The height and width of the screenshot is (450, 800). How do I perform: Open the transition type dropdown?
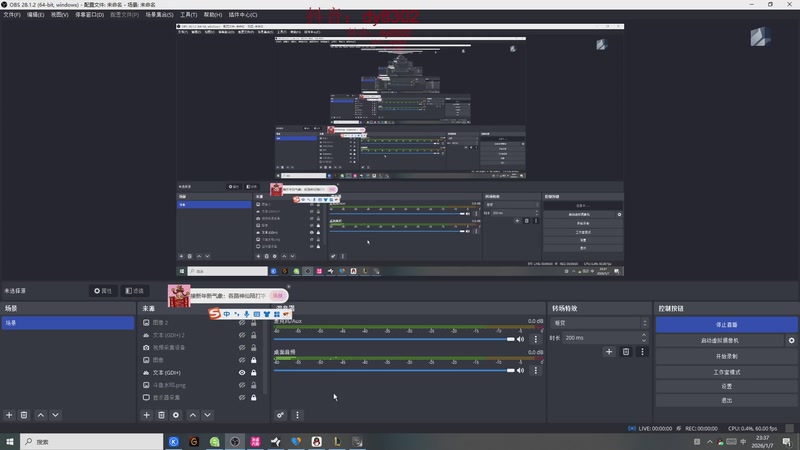pyautogui.click(x=599, y=323)
